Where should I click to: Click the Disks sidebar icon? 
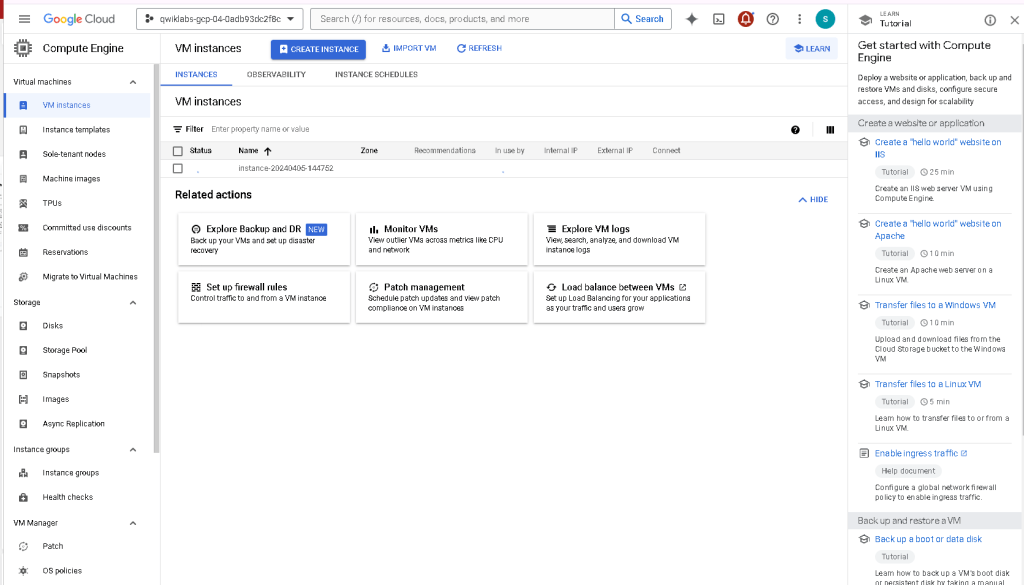coord(24,326)
